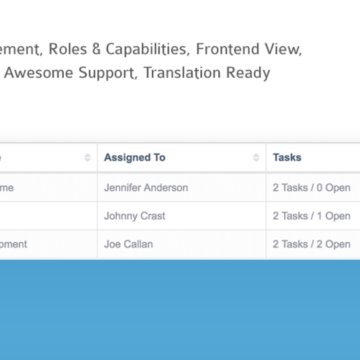Click the empty cell left of Johnny Crast

click(x=49, y=216)
